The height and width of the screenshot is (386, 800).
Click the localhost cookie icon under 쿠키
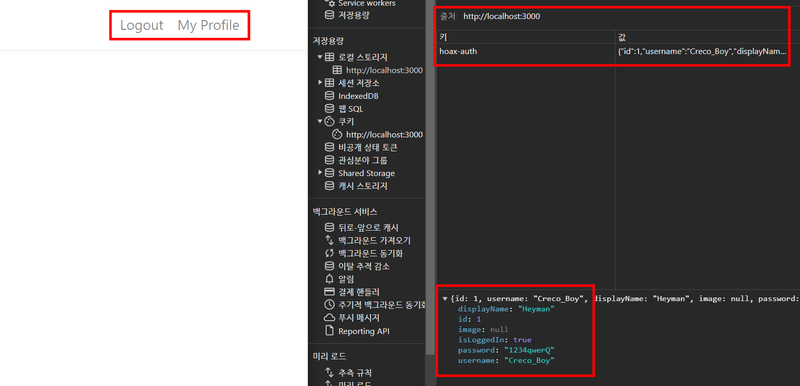pos(337,135)
